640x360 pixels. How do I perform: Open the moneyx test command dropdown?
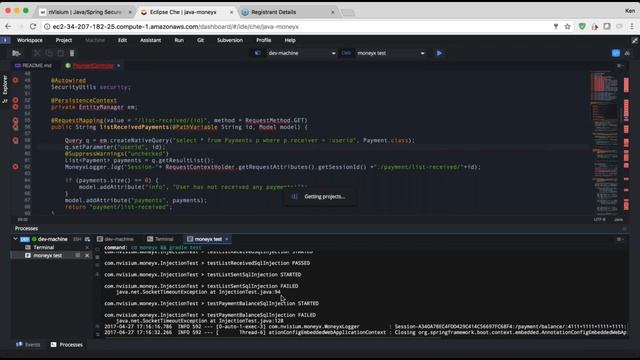pos(422,53)
